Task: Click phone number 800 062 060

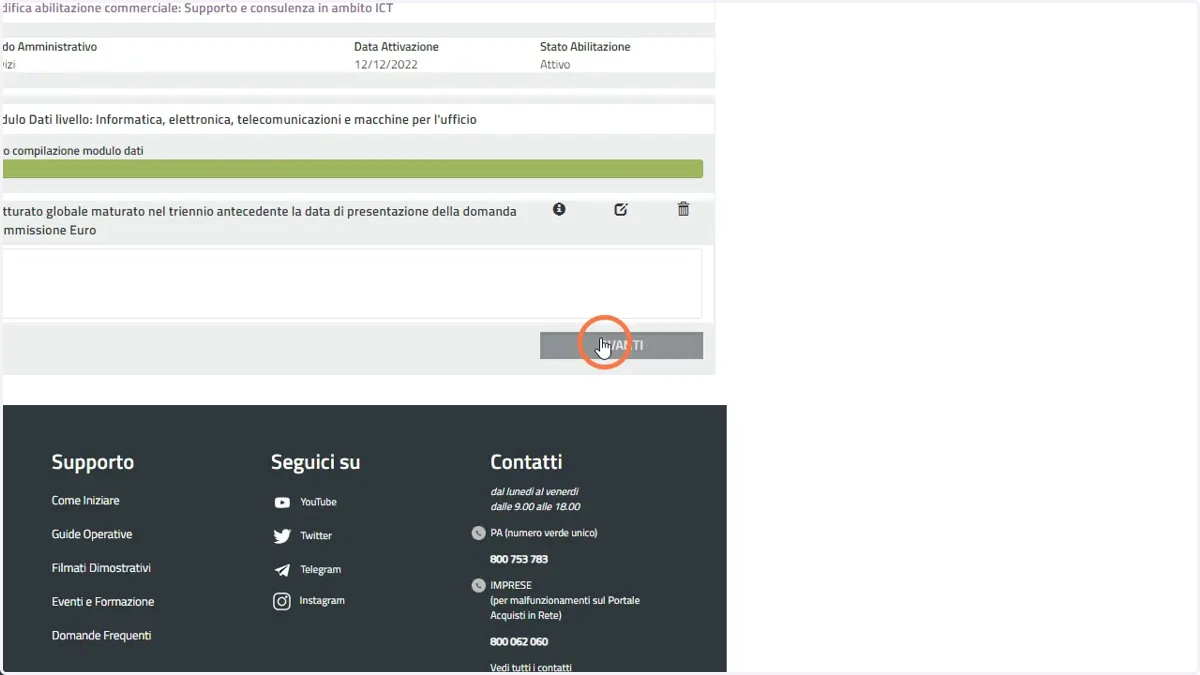Action: pos(519,642)
